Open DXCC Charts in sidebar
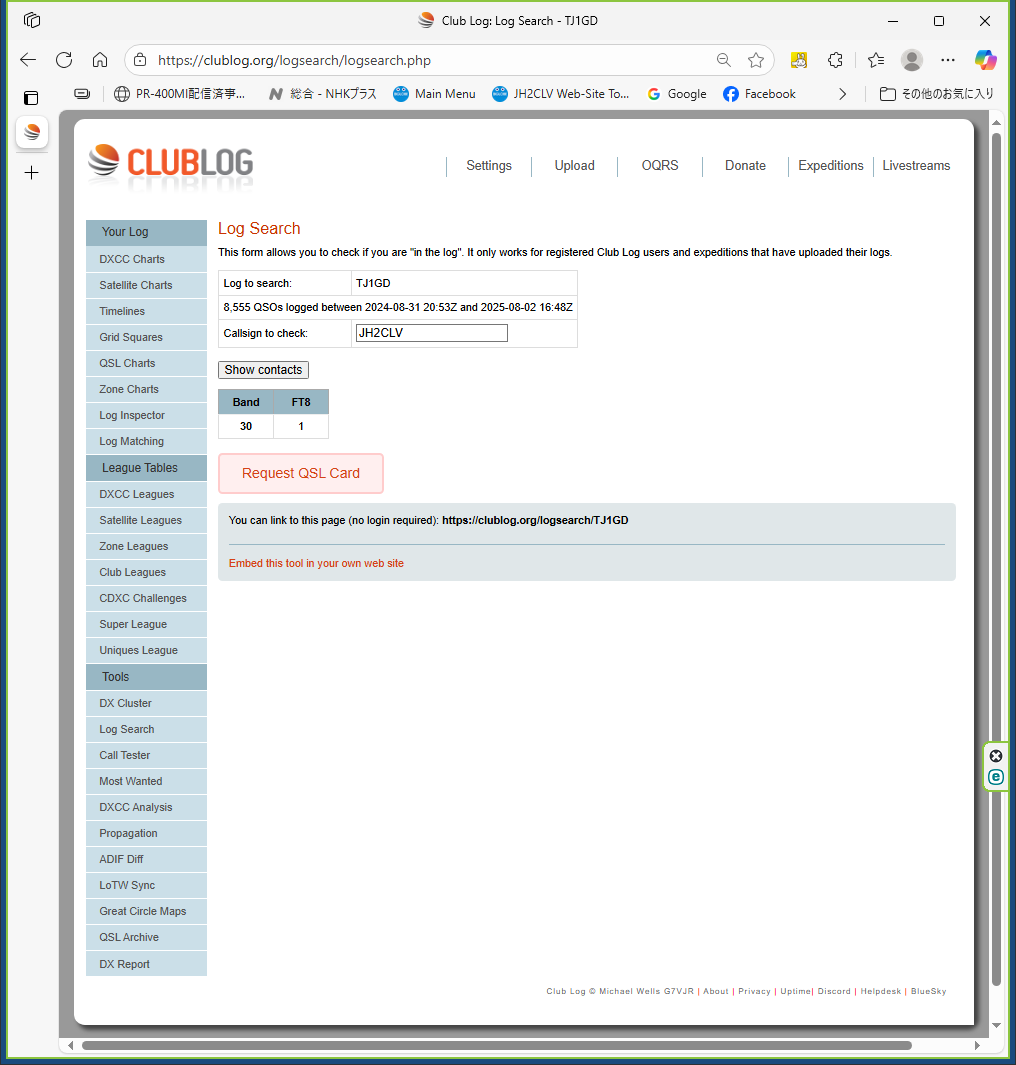This screenshot has width=1016, height=1065. point(146,259)
